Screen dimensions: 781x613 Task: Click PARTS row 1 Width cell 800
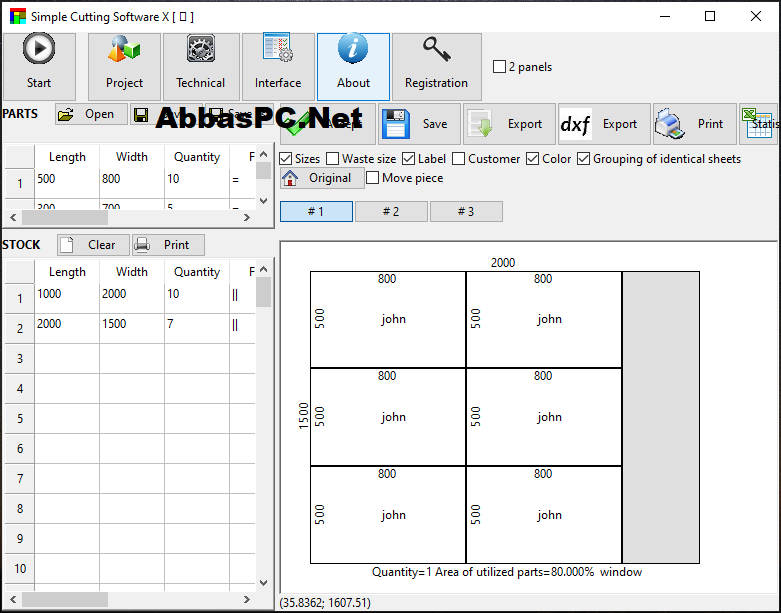coord(131,183)
